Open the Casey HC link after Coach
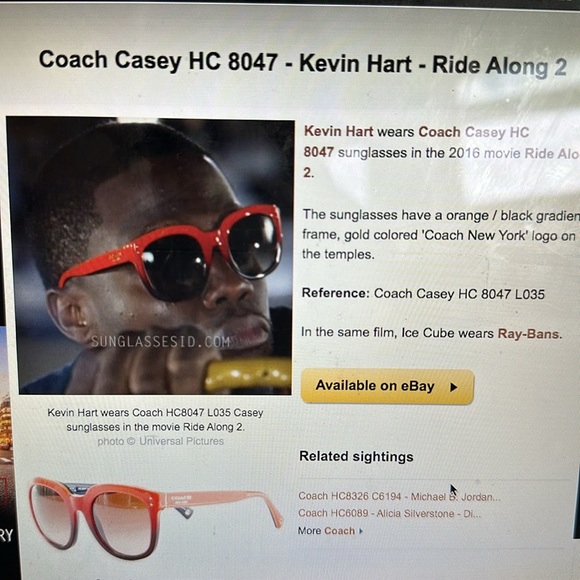 pos(496,132)
